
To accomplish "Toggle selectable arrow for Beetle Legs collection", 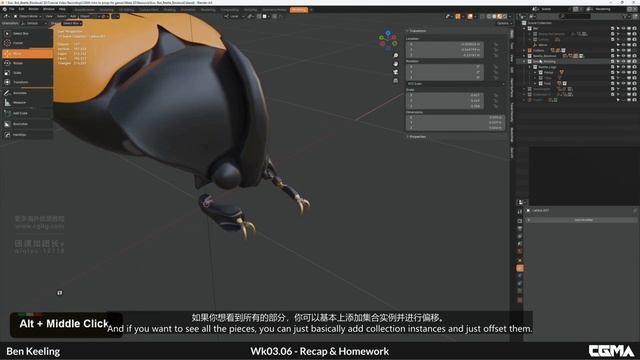I will [x=618, y=67].
